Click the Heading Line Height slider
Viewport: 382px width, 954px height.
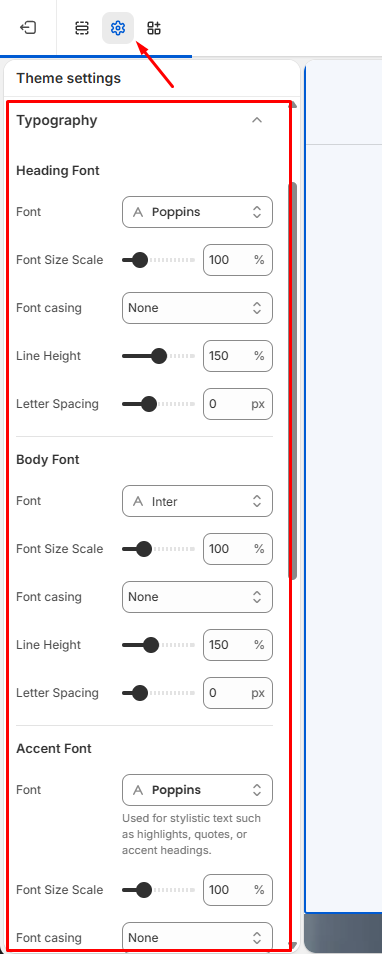pyautogui.click(x=159, y=356)
